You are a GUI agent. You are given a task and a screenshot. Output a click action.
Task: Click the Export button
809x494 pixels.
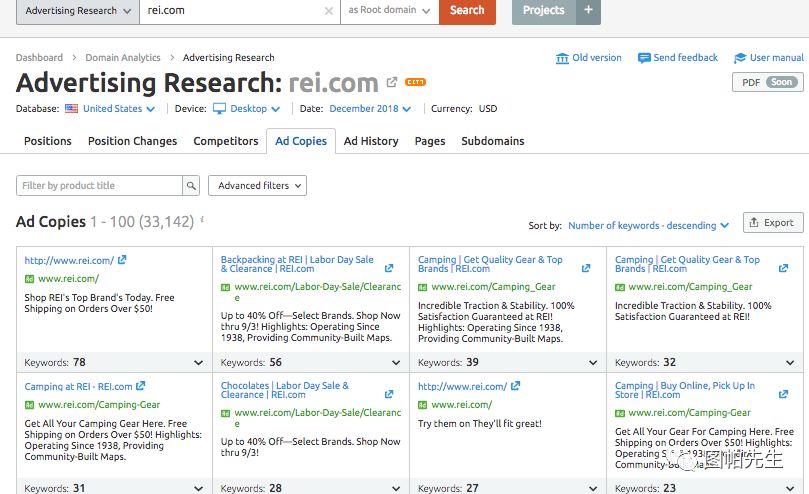coord(773,222)
